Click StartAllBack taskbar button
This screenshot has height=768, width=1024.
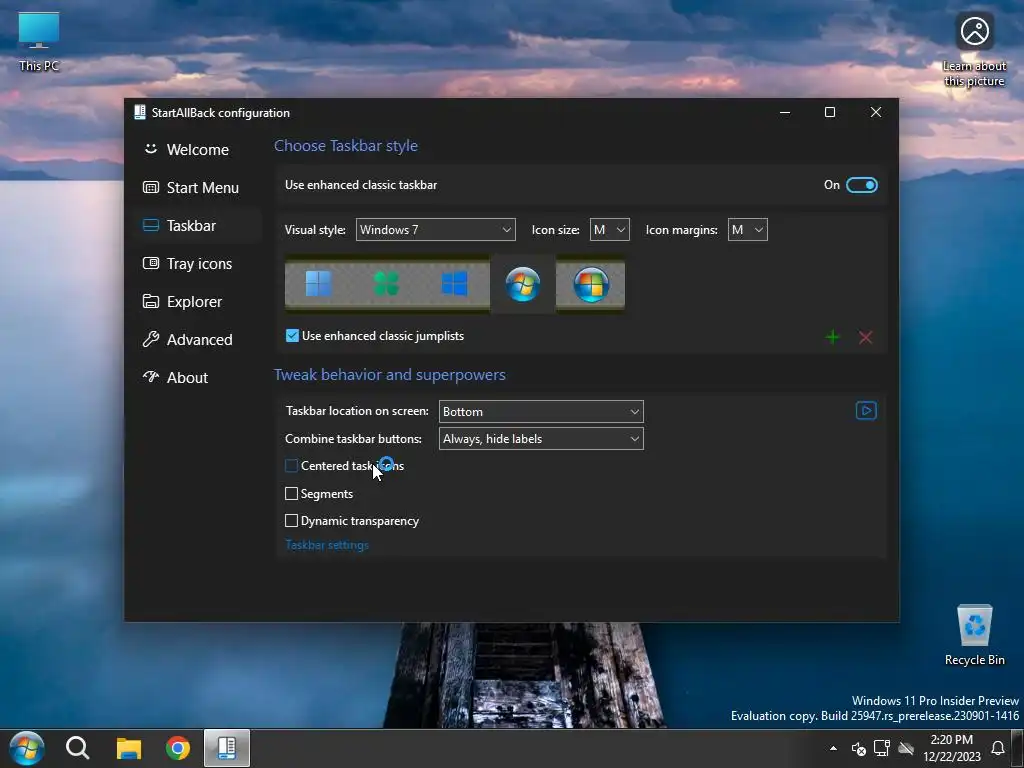pyautogui.click(x=227, y=748)
